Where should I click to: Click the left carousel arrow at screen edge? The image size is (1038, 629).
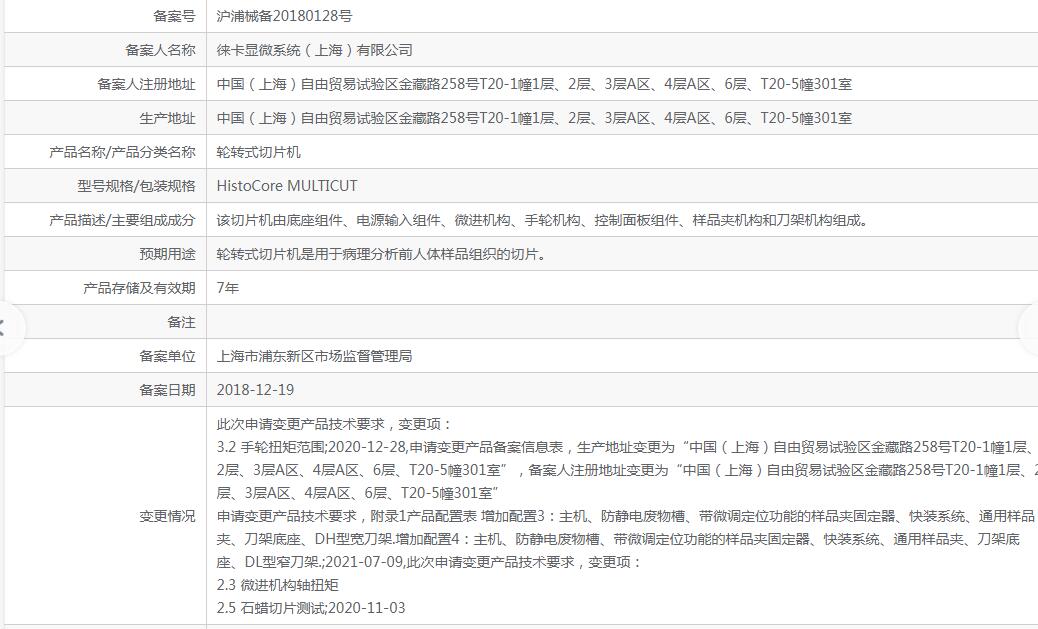coord(5,327)
